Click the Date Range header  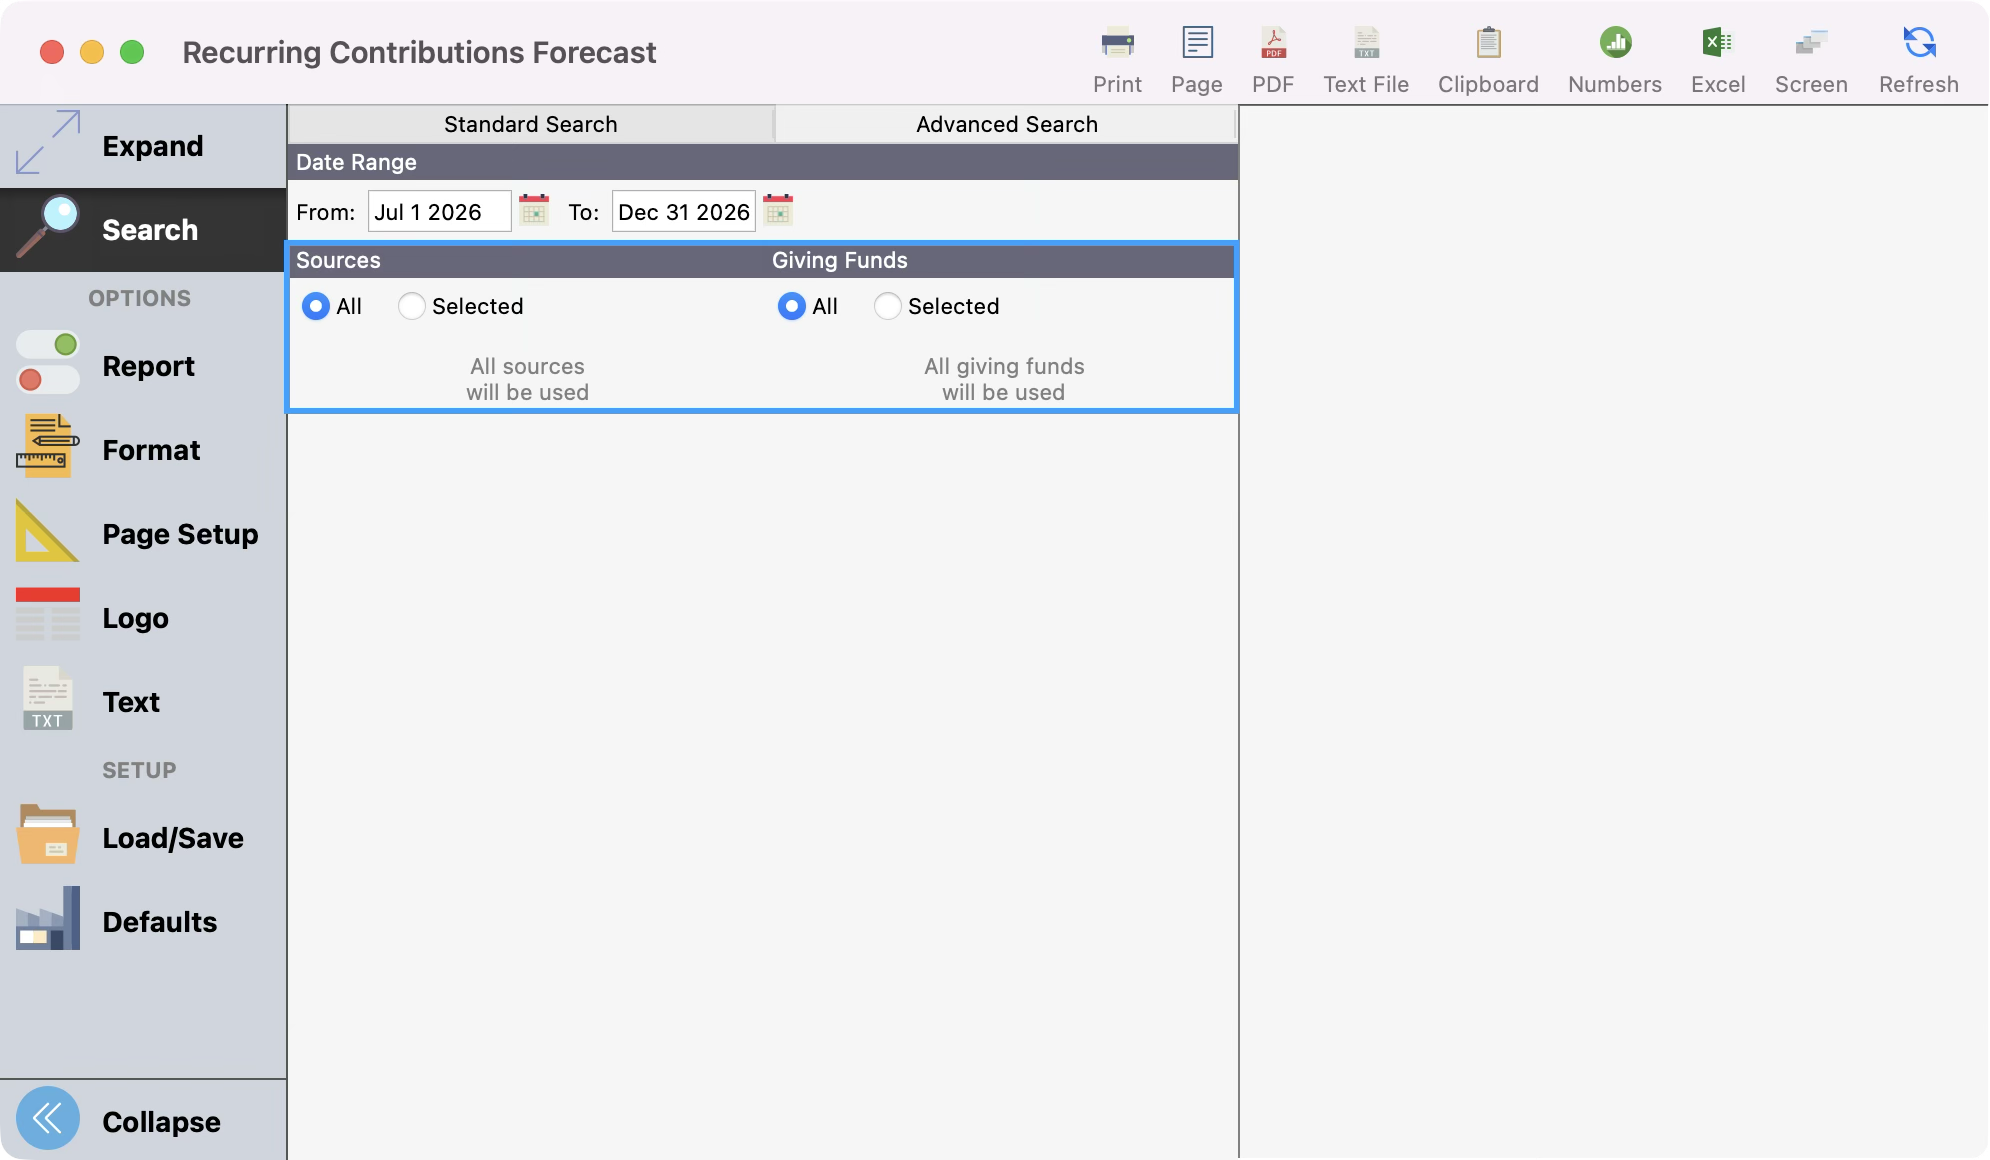[763, 162]
